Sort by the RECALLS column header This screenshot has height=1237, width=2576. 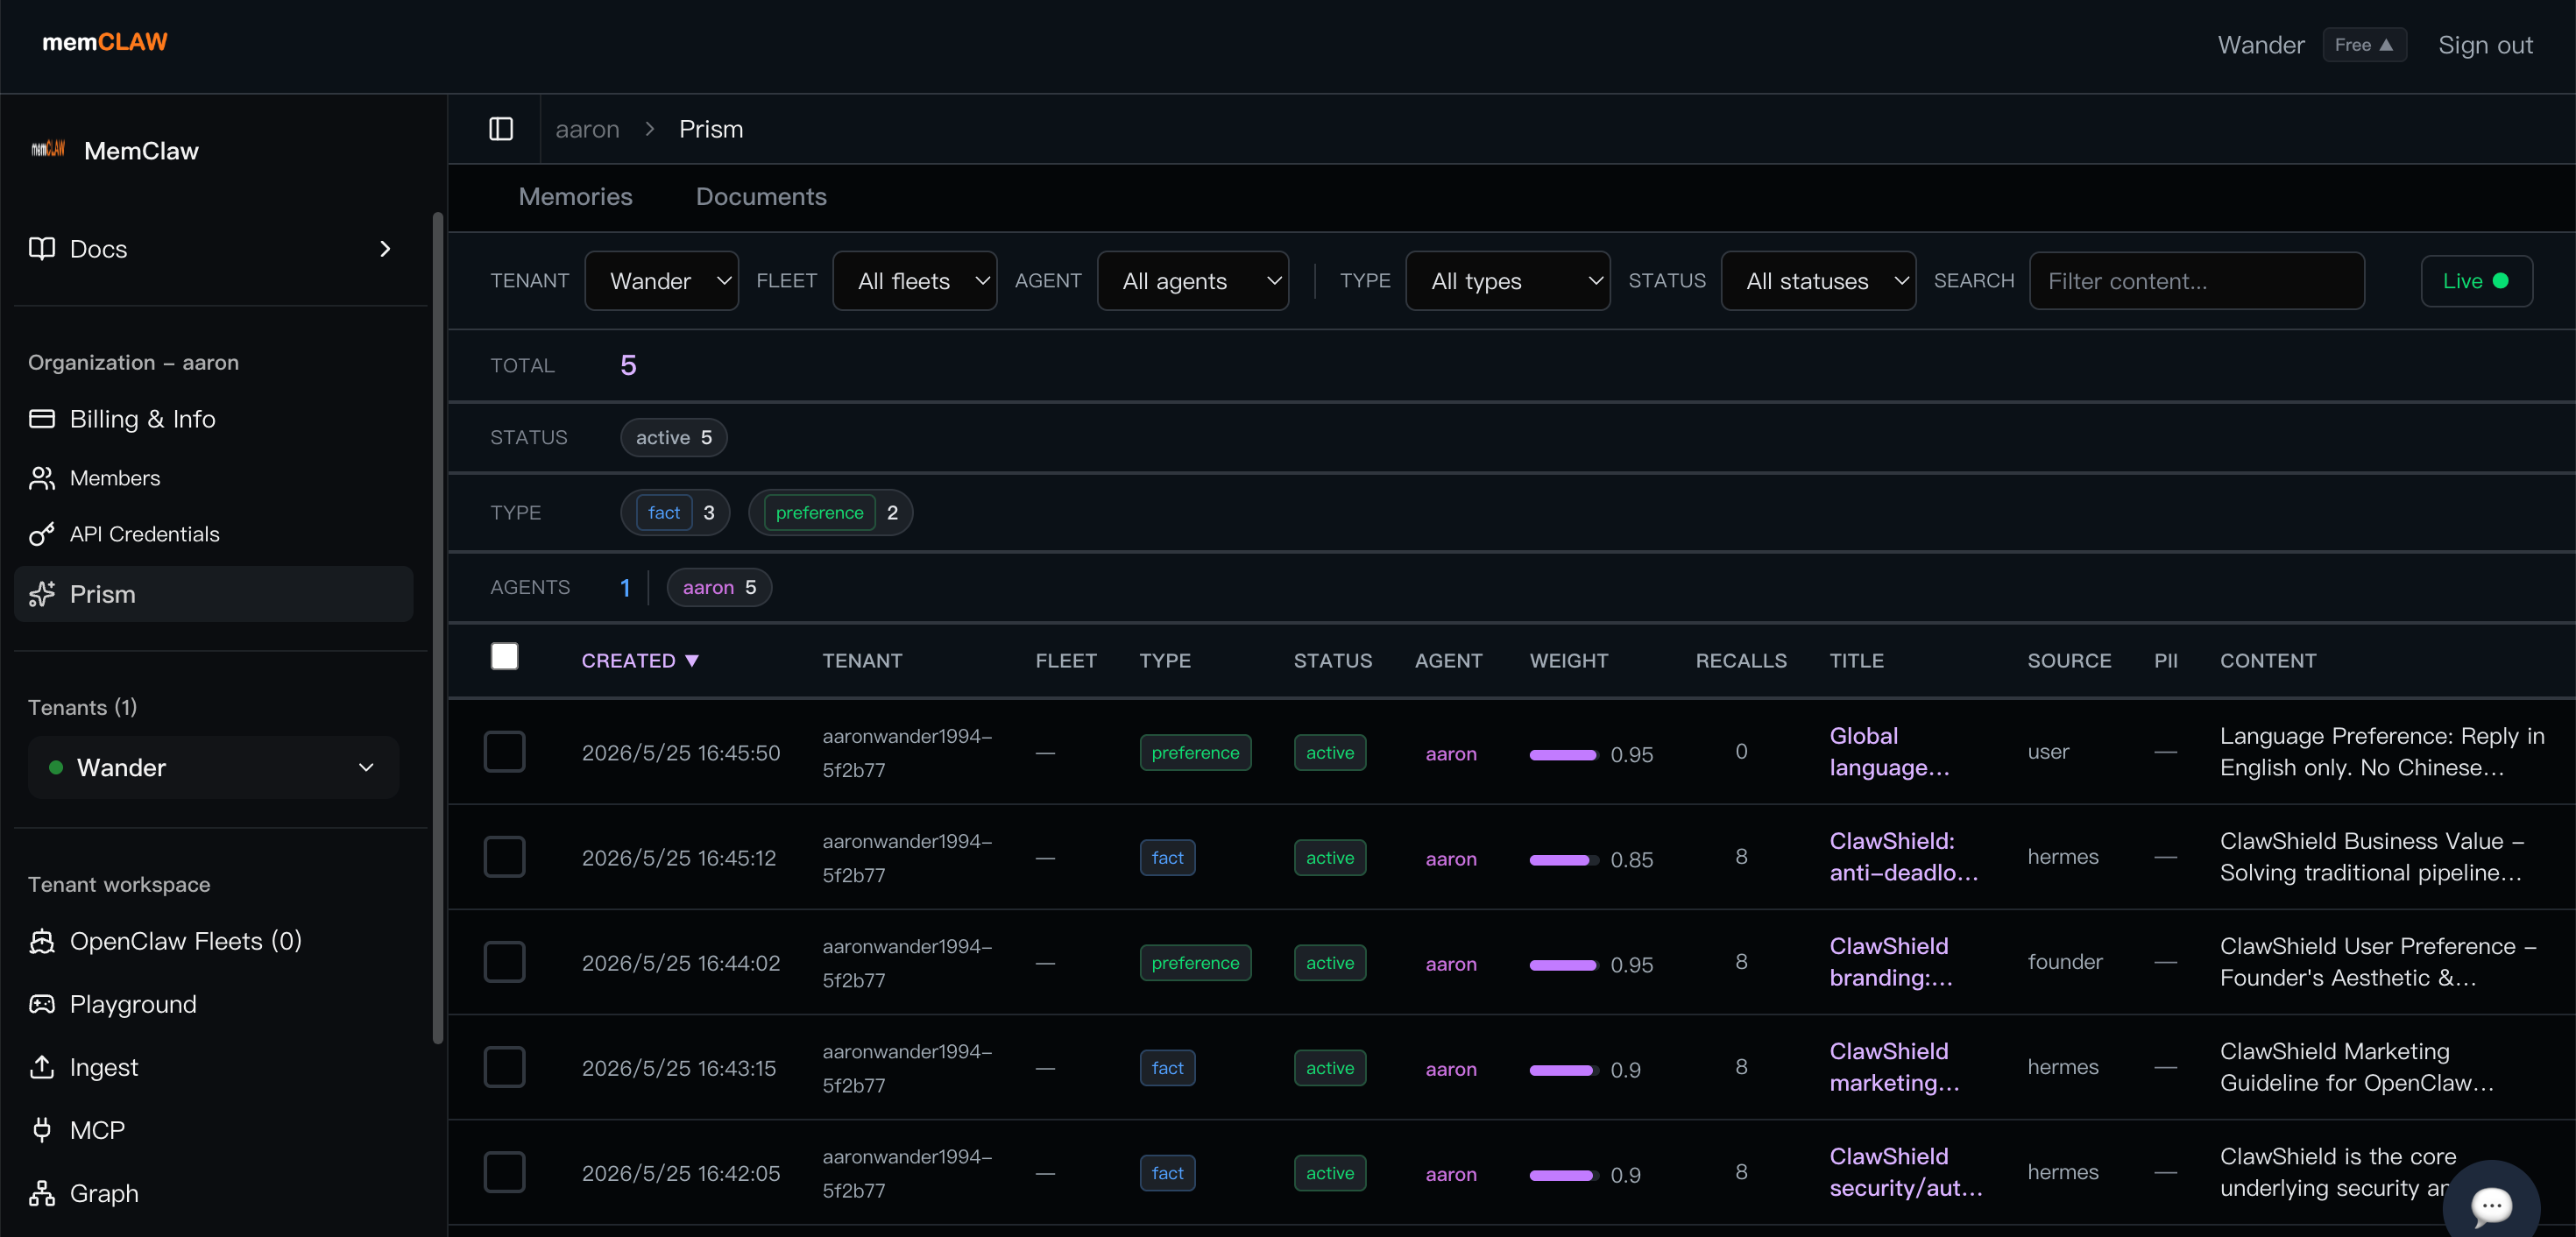[1740, 661]
